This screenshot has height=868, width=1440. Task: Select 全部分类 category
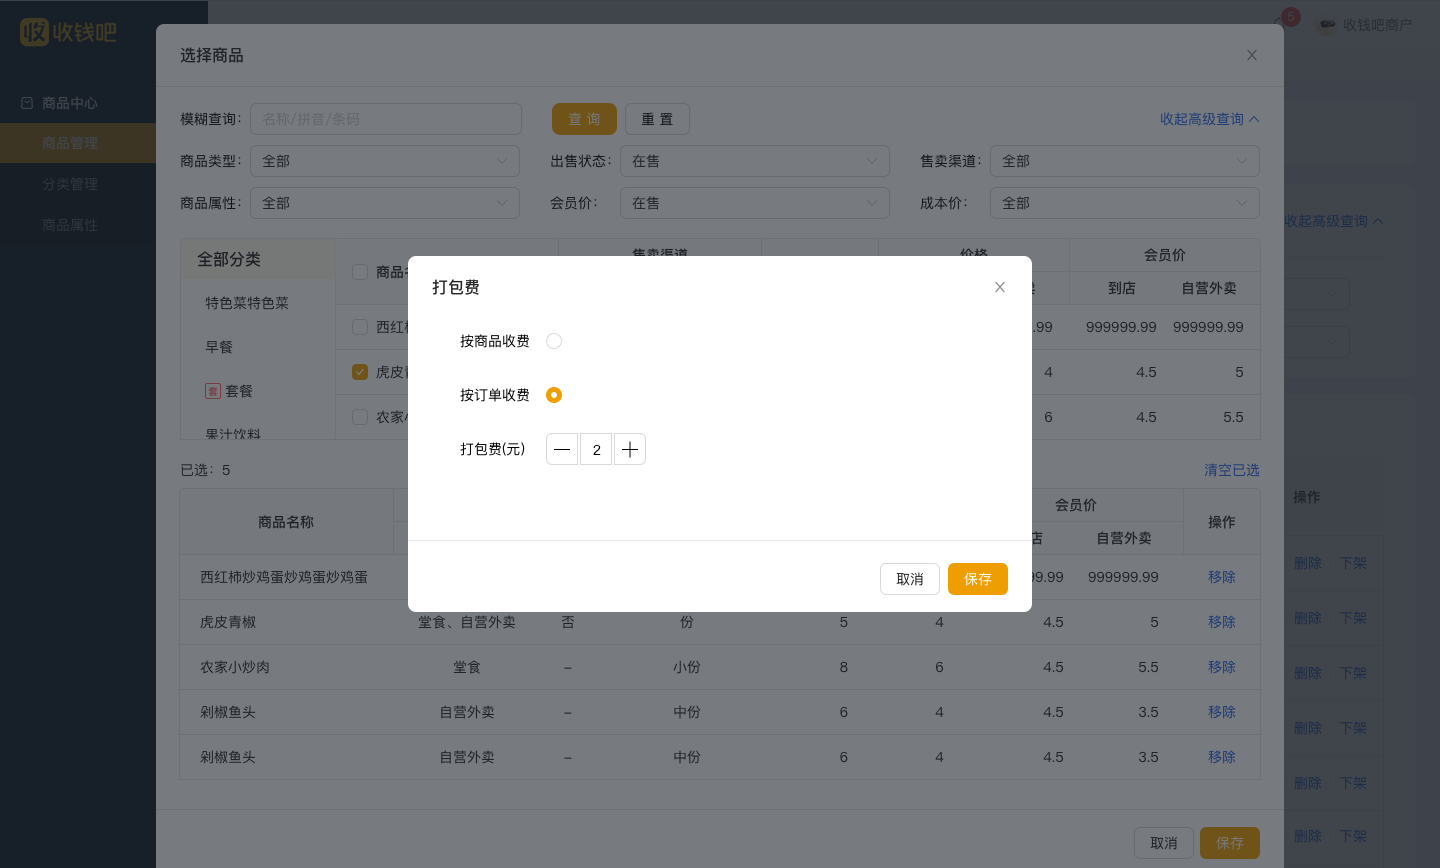tap(258, 259)
